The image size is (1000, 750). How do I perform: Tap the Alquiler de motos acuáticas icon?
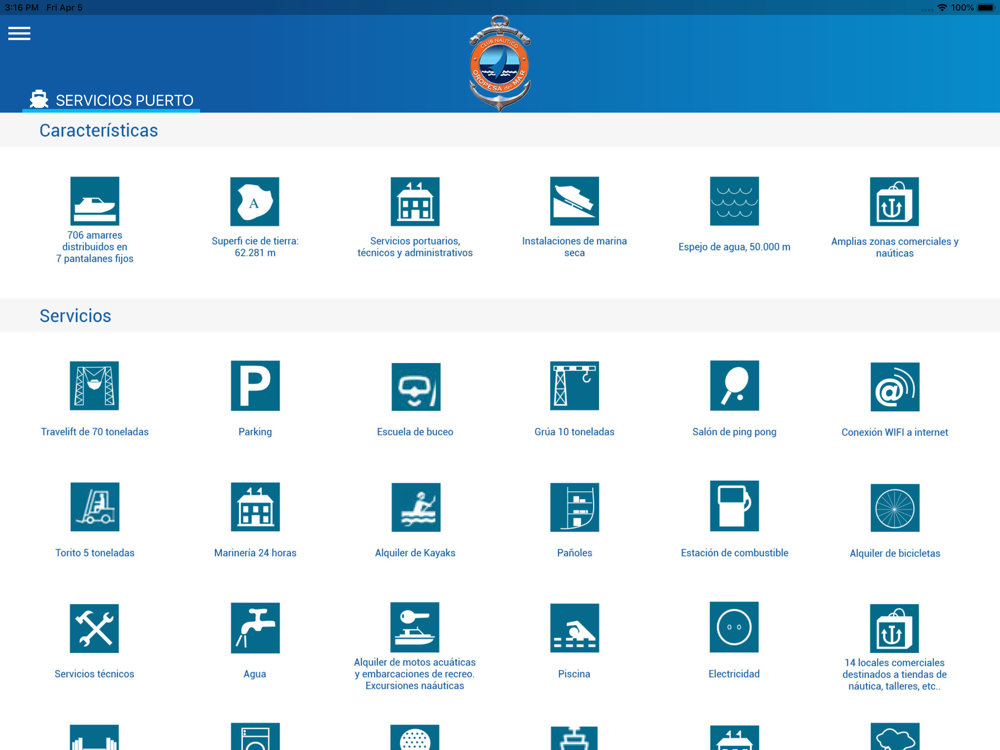(415, 627)
